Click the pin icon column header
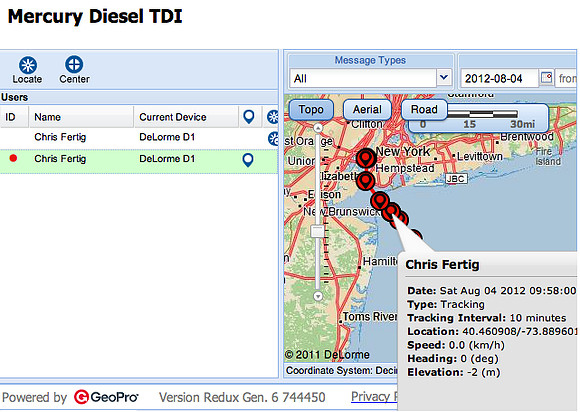Viewport: 580px width, 412px height. click(x=249, y=117)
